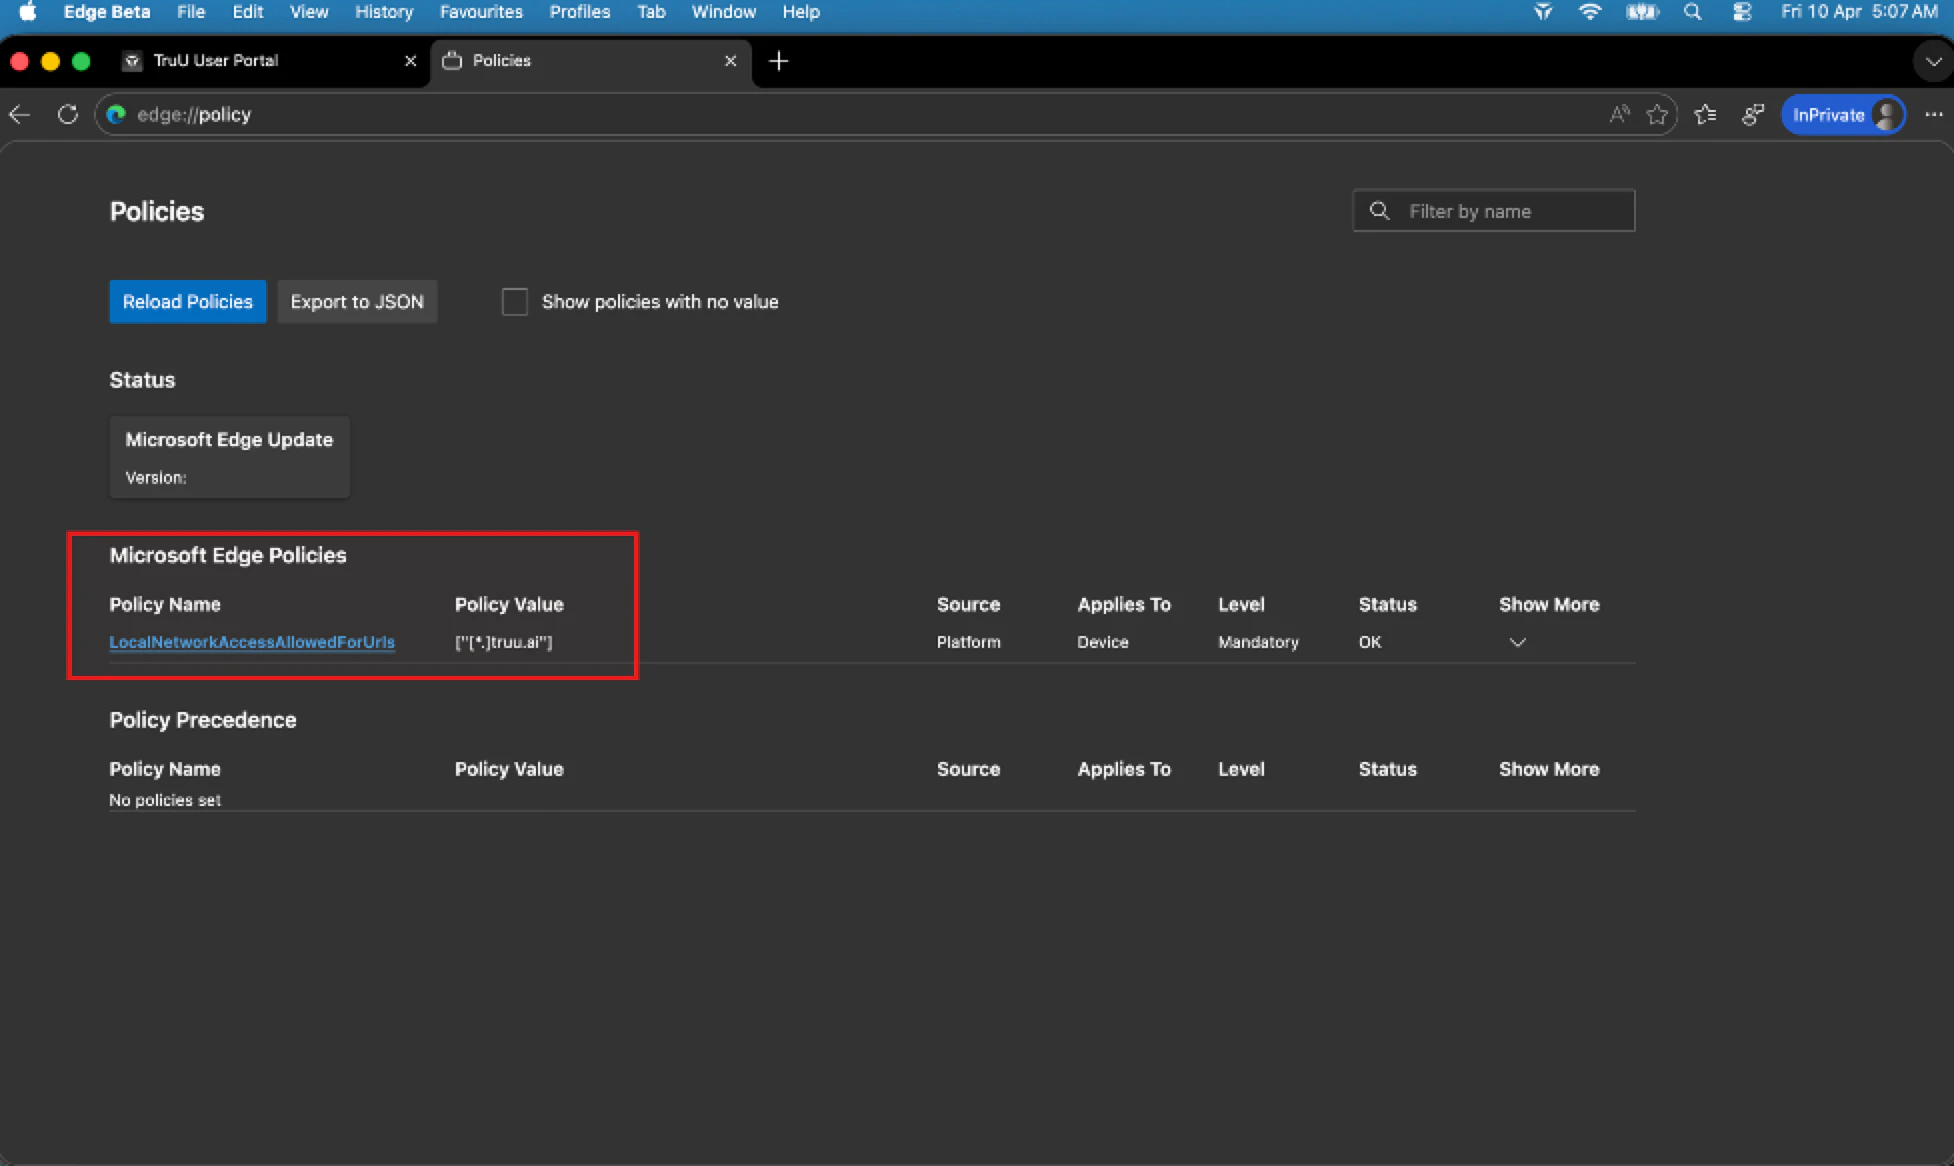
Task: Add page to favourites with star icon
Action: click(x=1657, y=115)
